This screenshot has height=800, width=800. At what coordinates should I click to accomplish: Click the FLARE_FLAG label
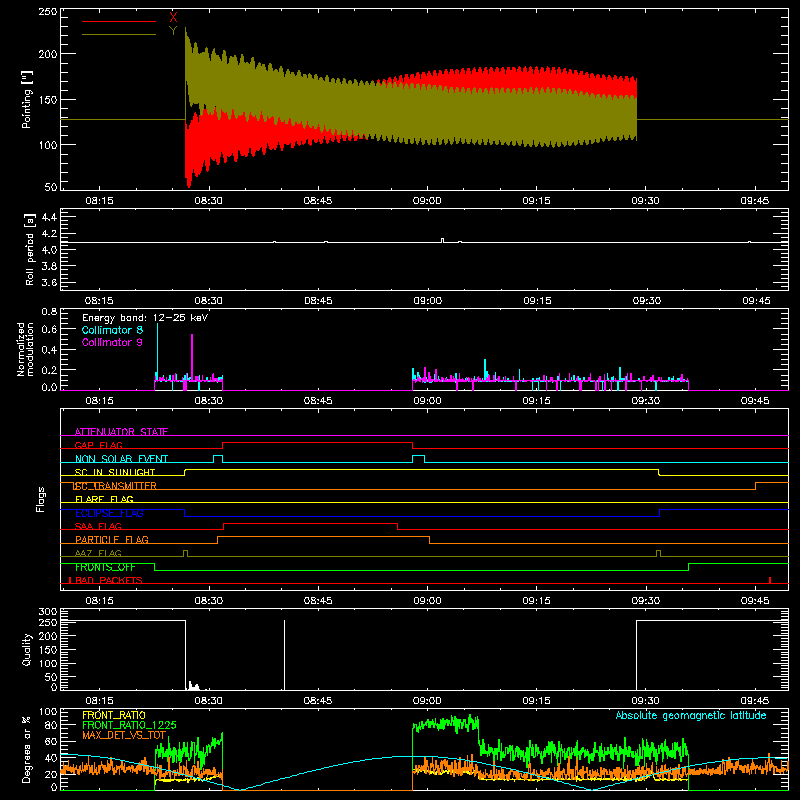[x=104, y=499]
